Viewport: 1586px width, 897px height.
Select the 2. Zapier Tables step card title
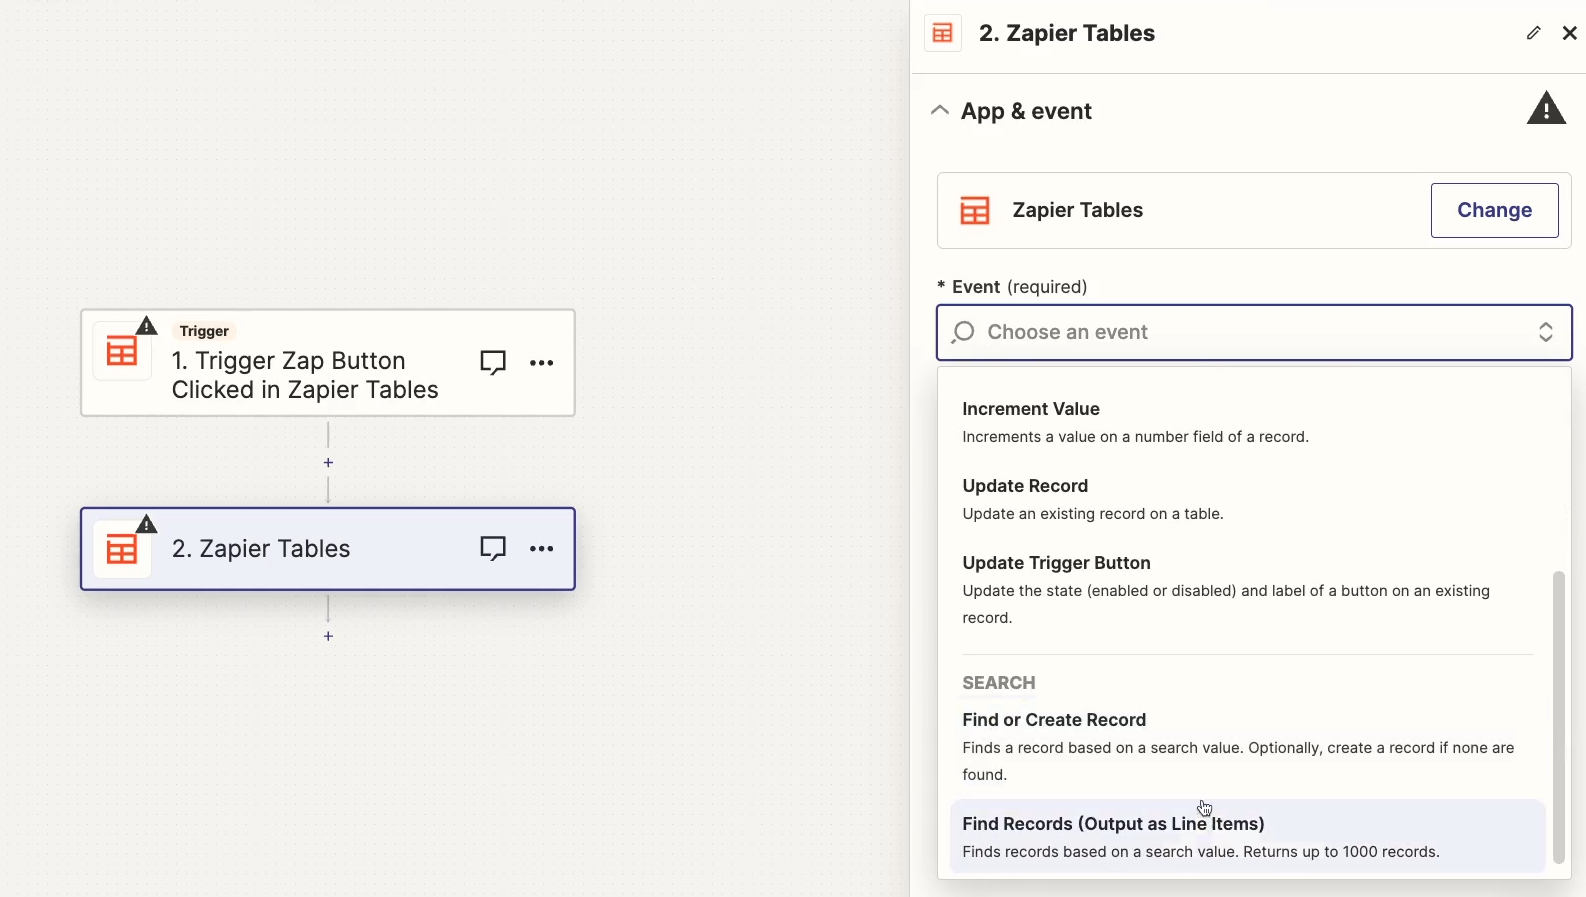pos(261,549)
